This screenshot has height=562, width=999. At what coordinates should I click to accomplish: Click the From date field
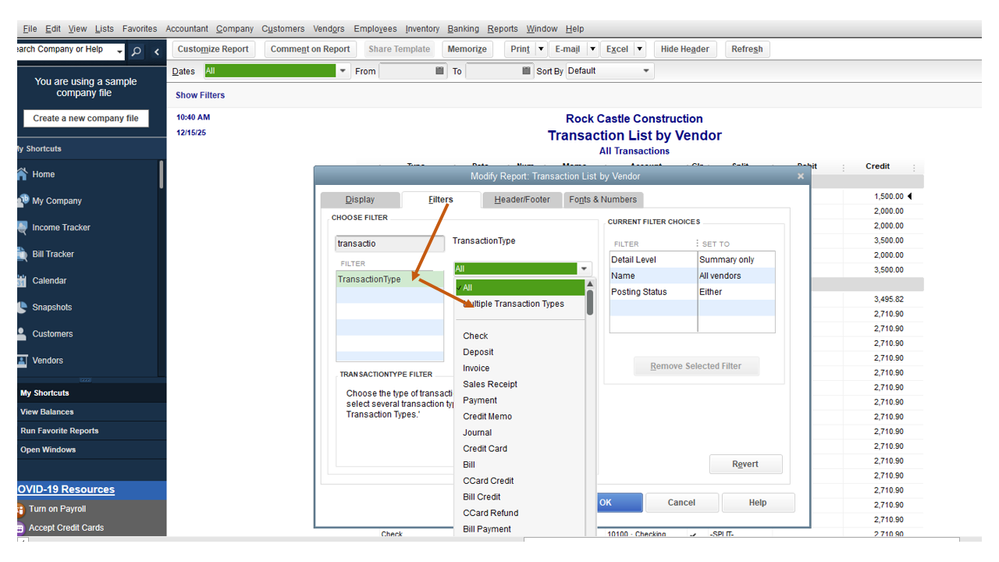[x=406, y=71]
